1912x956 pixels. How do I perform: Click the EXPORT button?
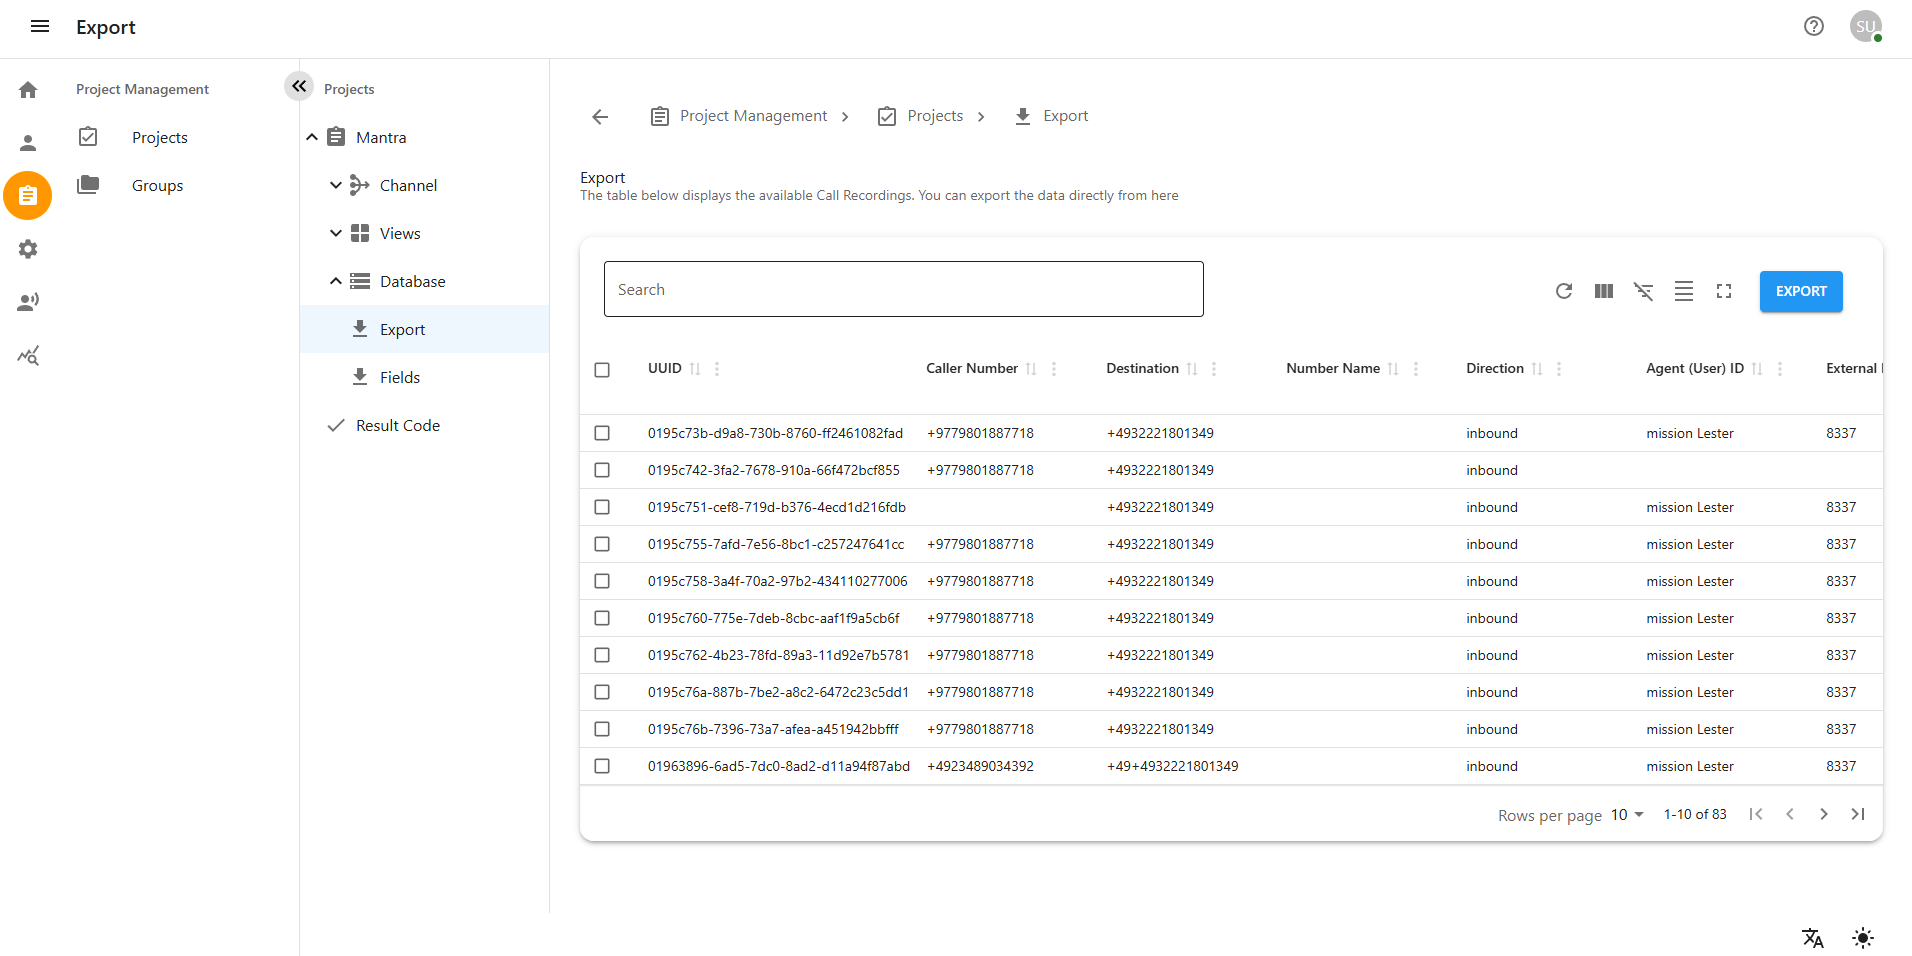1800,291
